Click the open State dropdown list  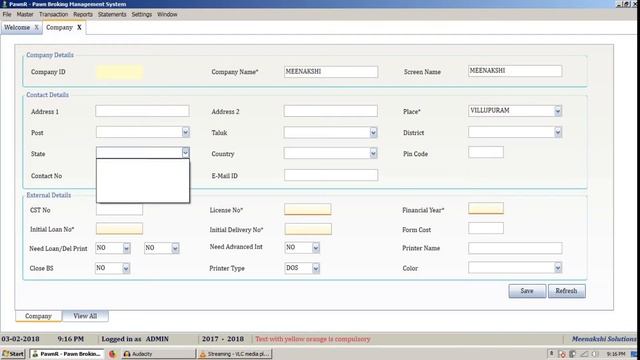[143, 180]
